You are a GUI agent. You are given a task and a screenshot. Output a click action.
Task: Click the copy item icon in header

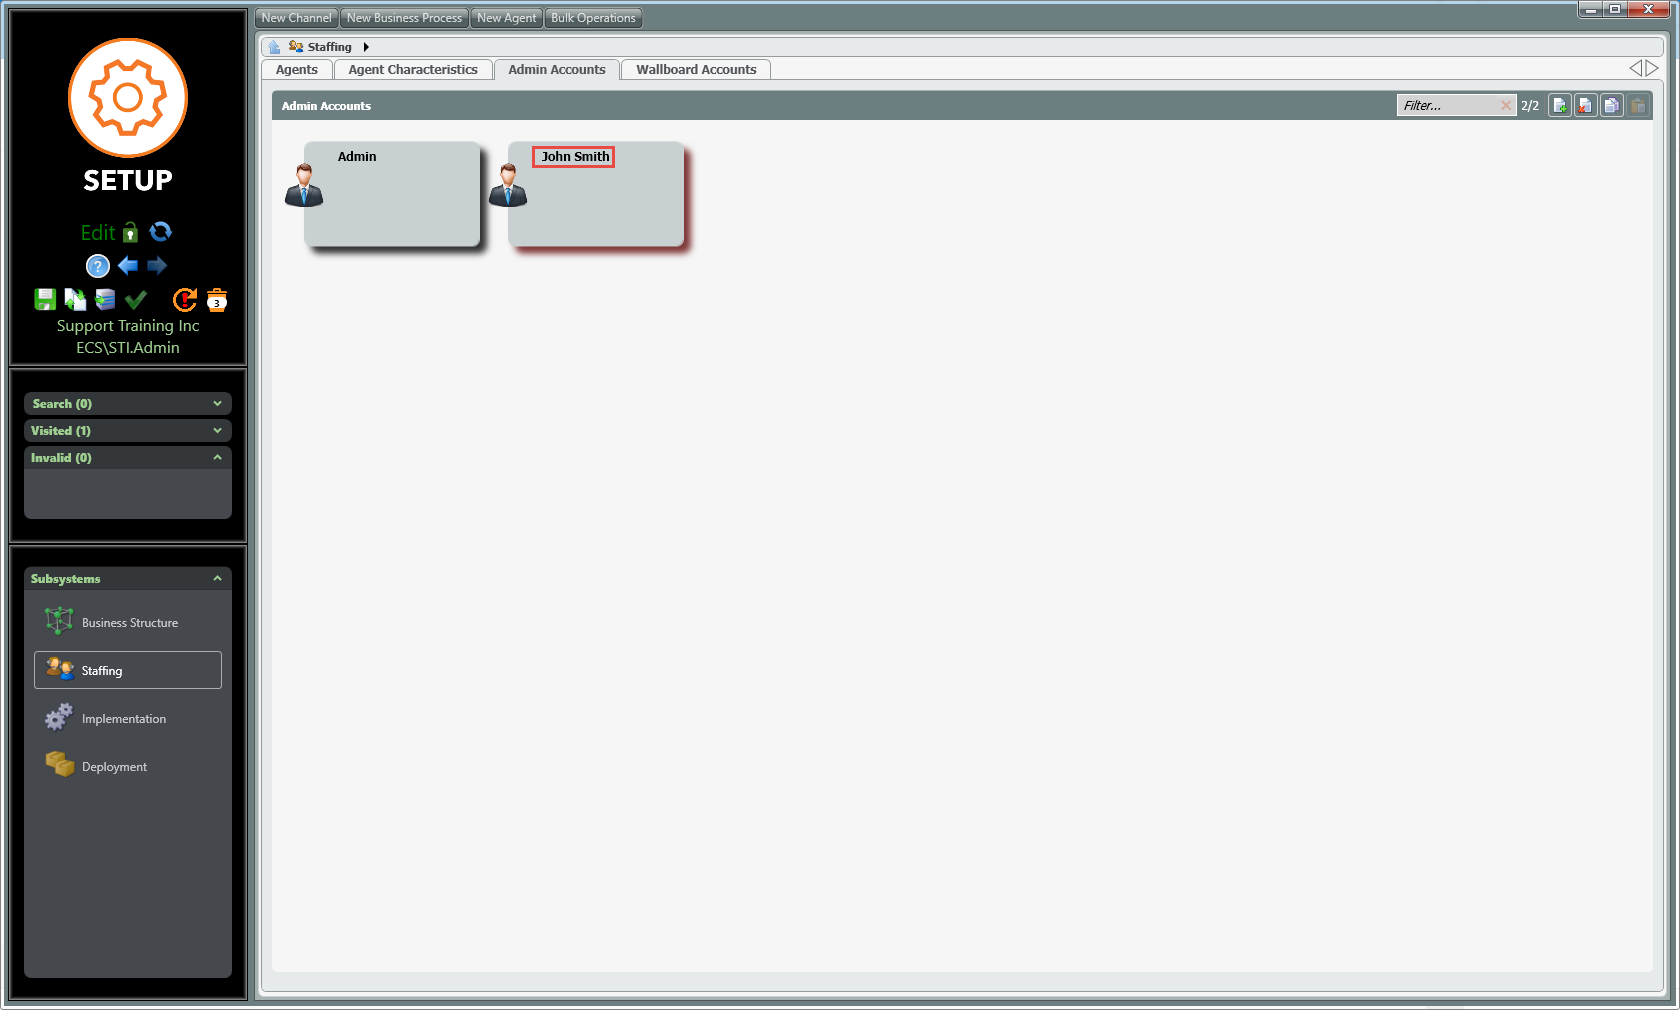coord(1611,106)
